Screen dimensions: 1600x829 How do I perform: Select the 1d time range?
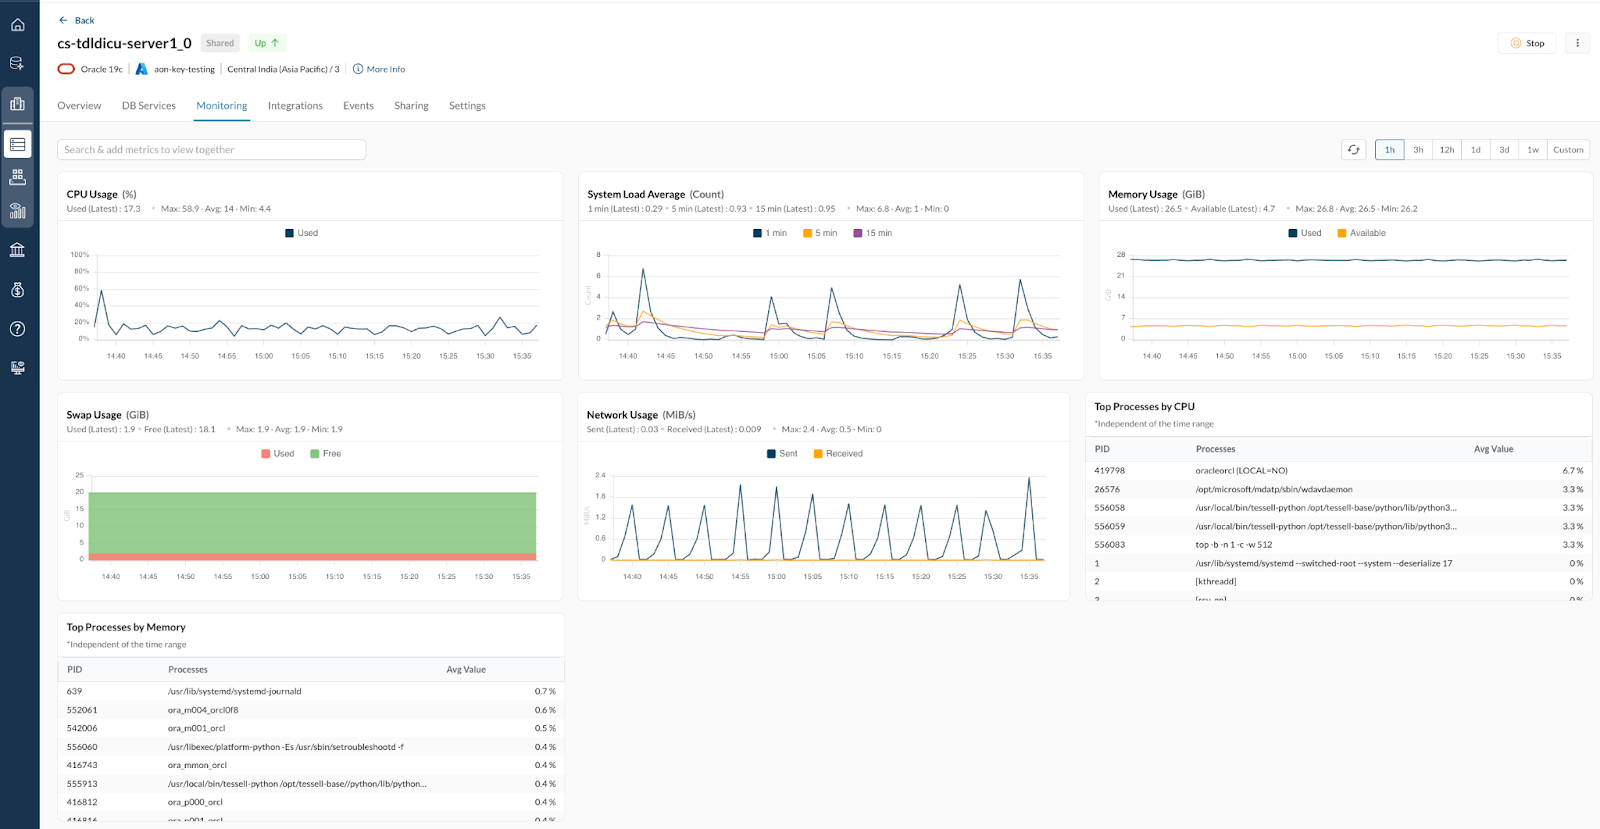tap(1475, 150)
